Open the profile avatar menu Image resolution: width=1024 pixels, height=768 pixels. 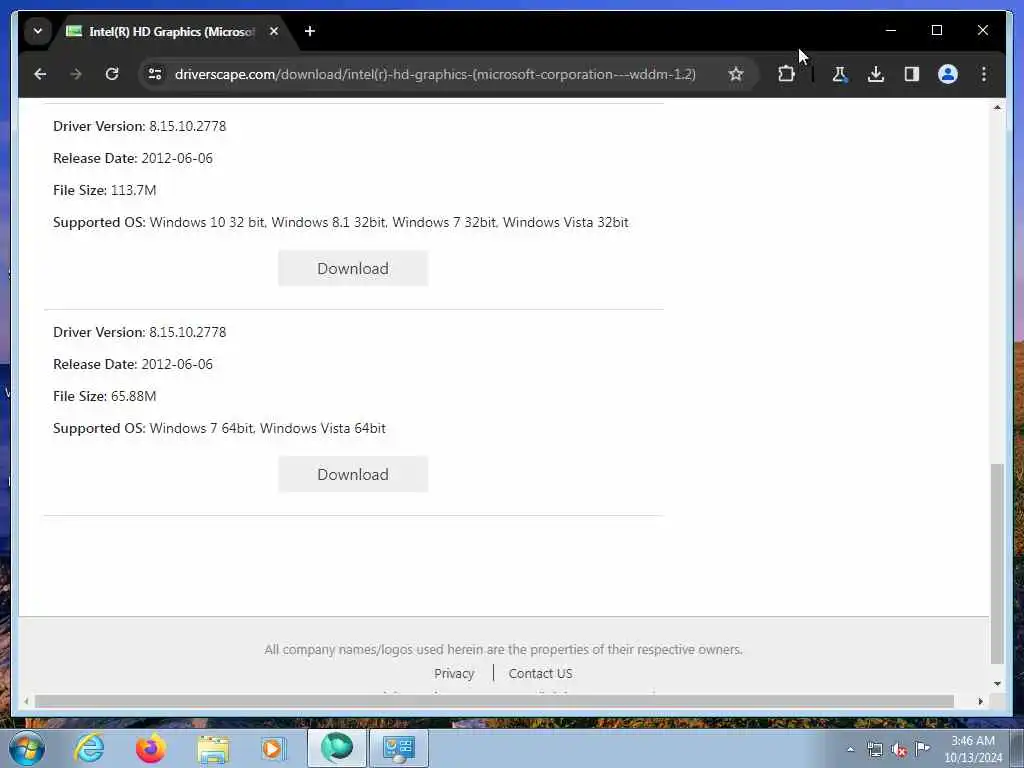[x=948, y=74]
